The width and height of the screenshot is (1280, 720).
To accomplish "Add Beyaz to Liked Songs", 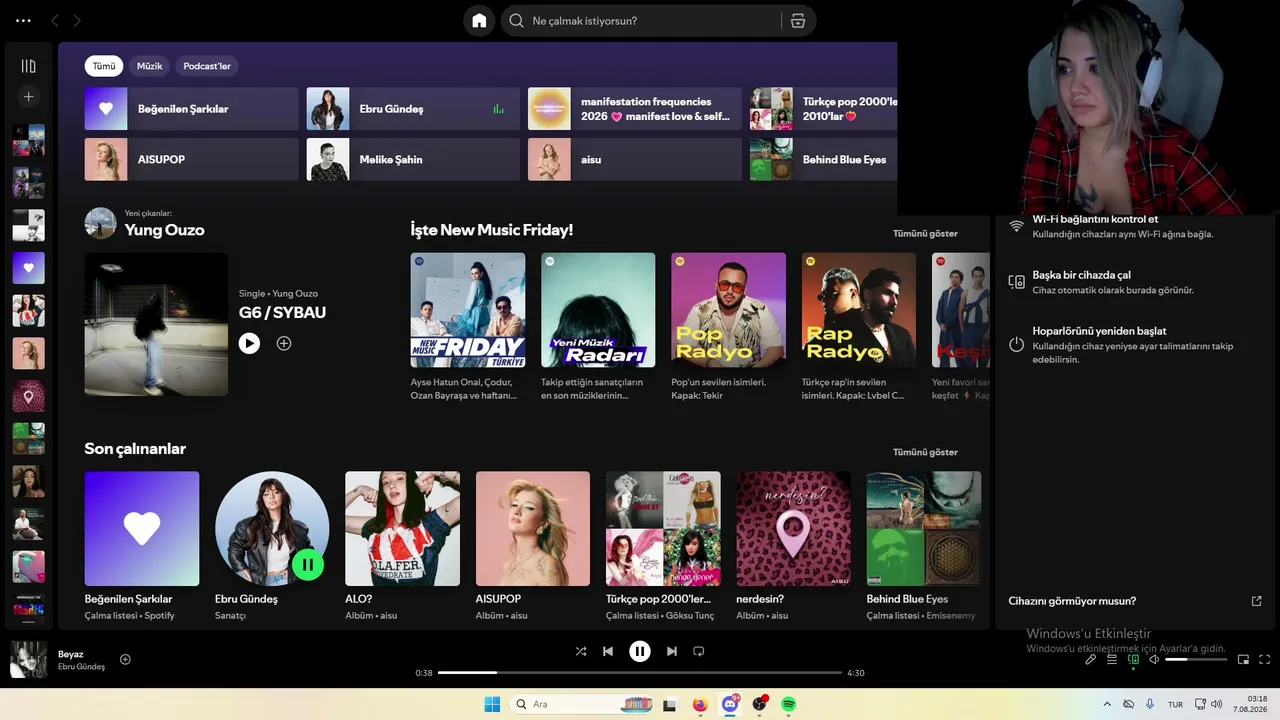I will pyautogui.click(x=125, y=659).
